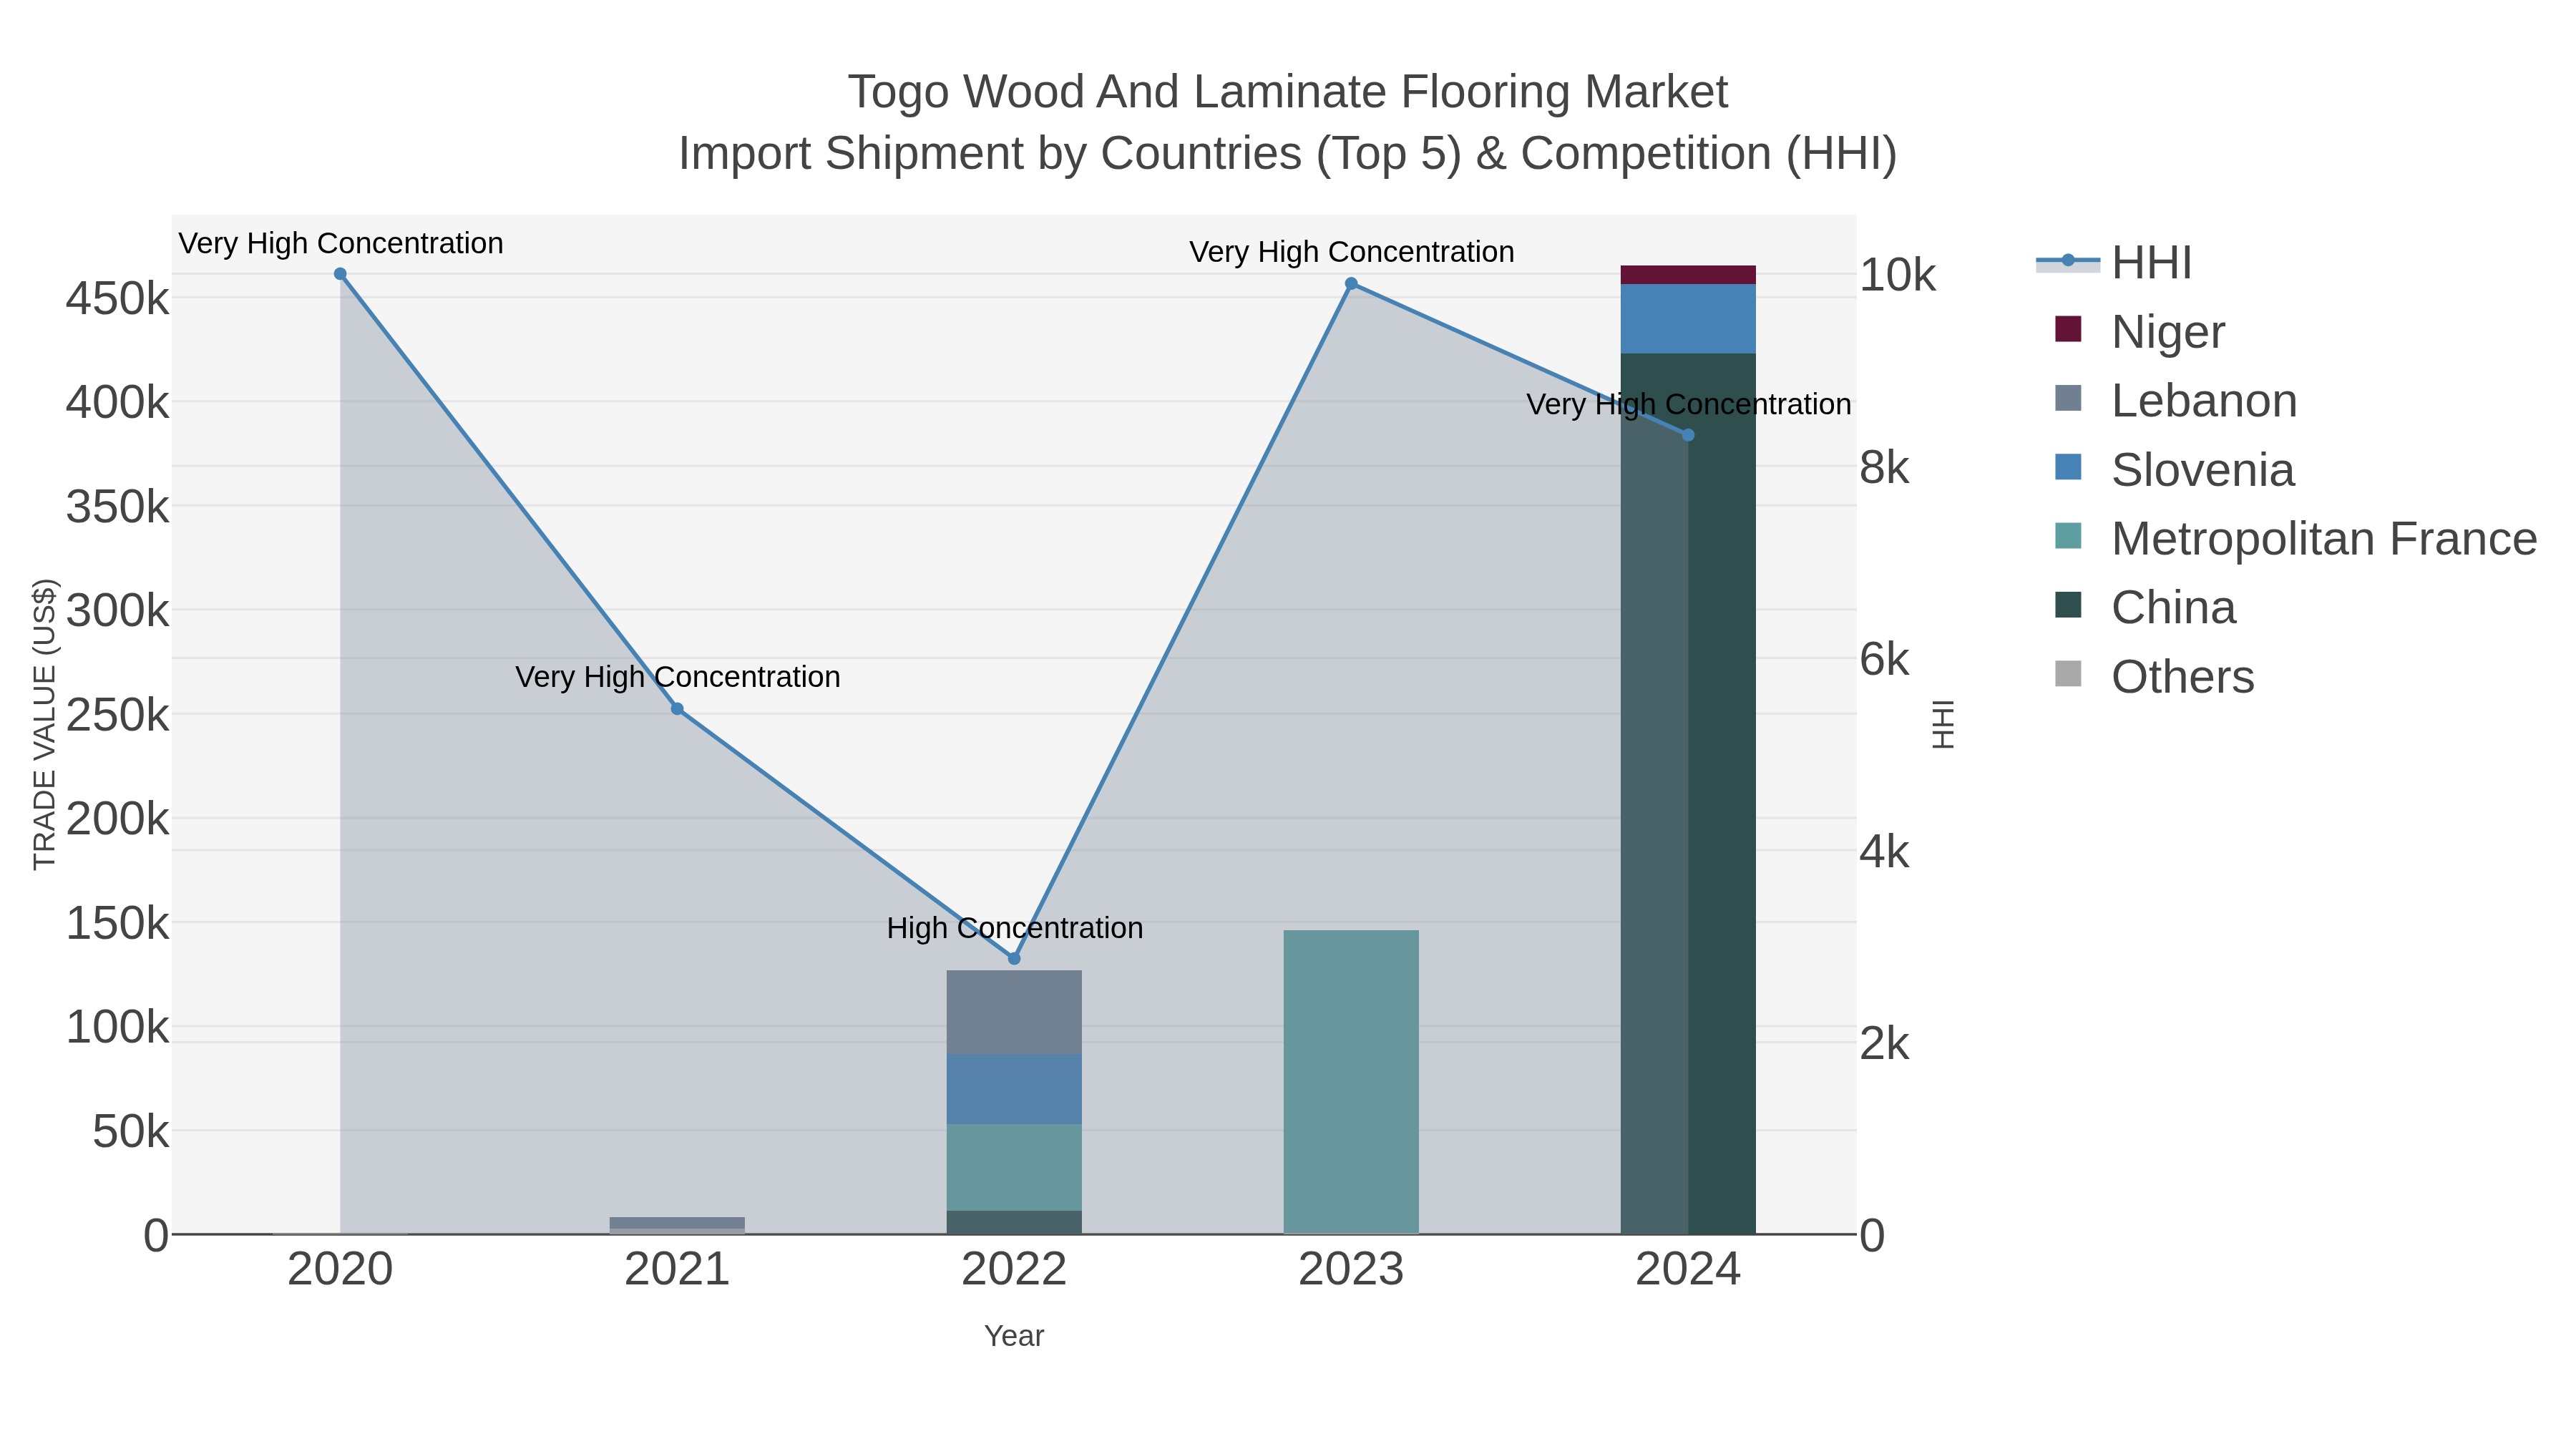The width and height of the screenshot is (2576, 1449).
Task: Click the 2024 China bar segment
Action: click(1688, 794)
